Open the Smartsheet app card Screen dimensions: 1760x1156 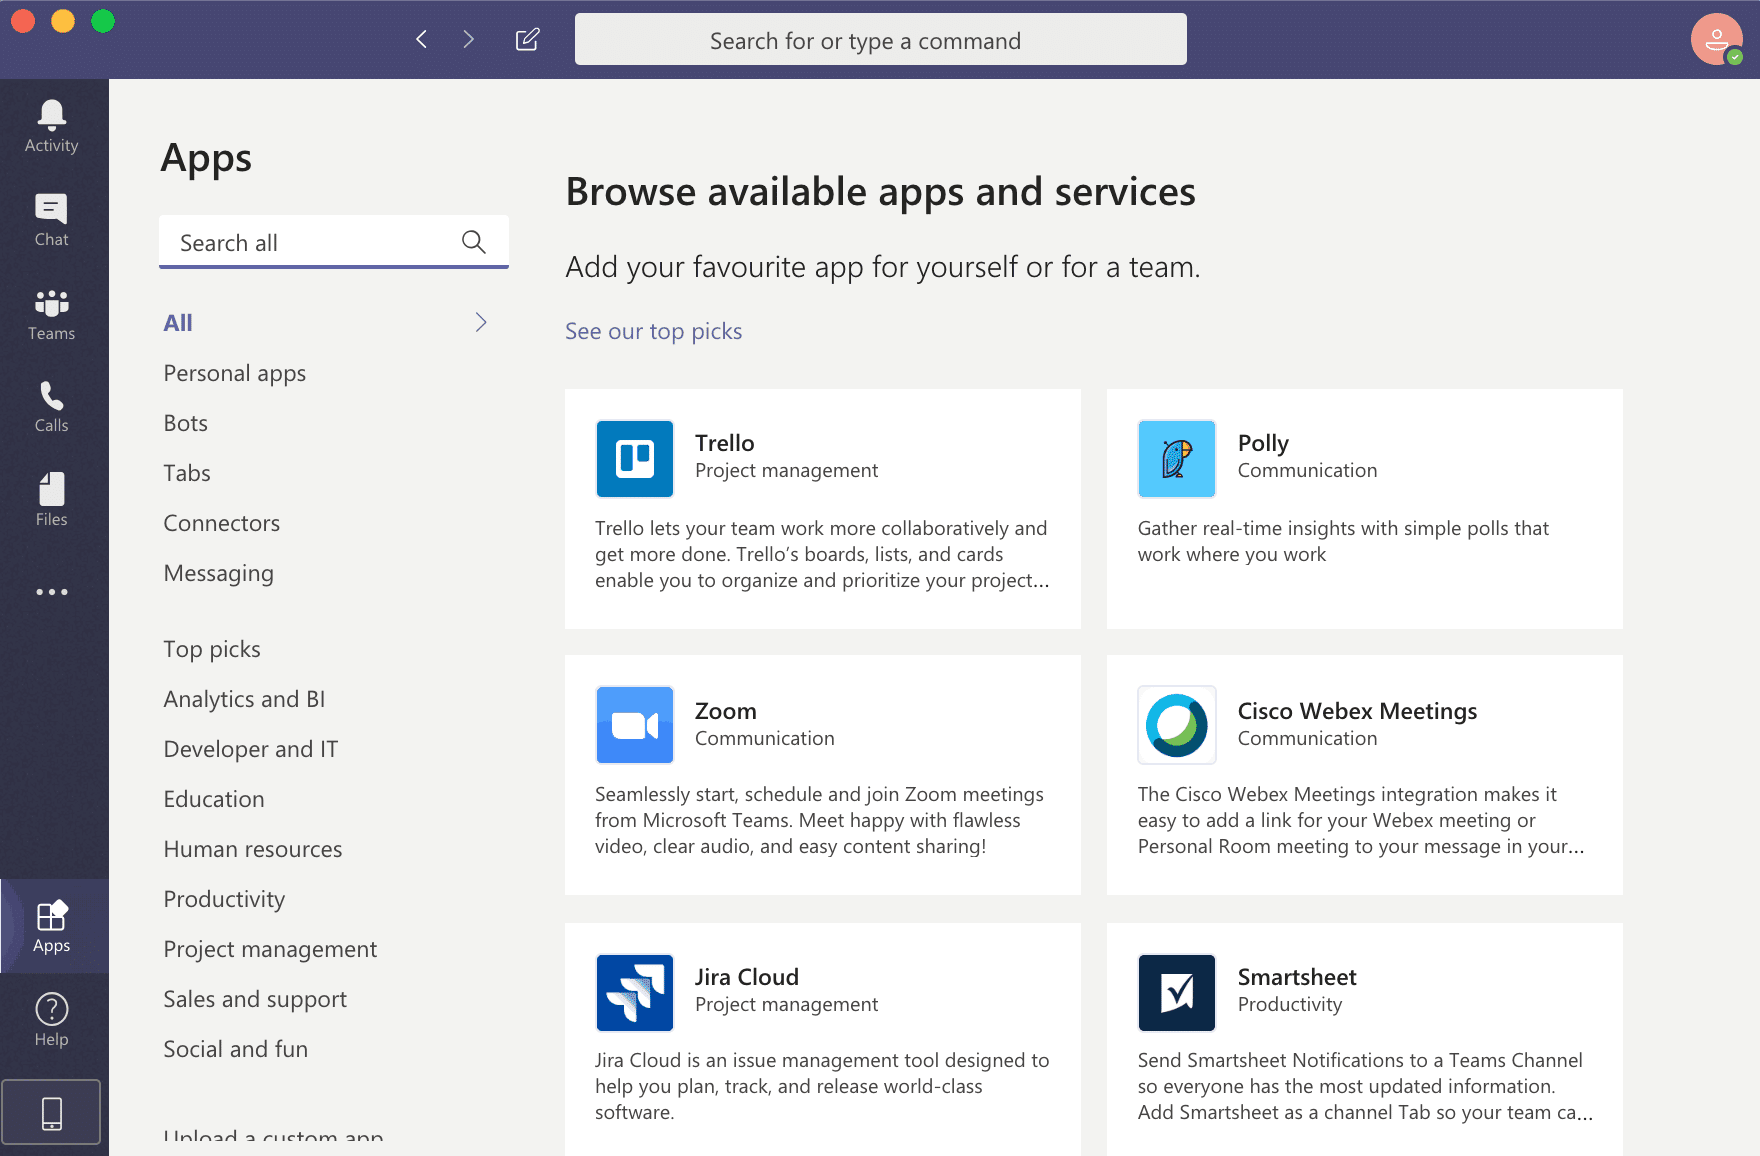1365,1040
